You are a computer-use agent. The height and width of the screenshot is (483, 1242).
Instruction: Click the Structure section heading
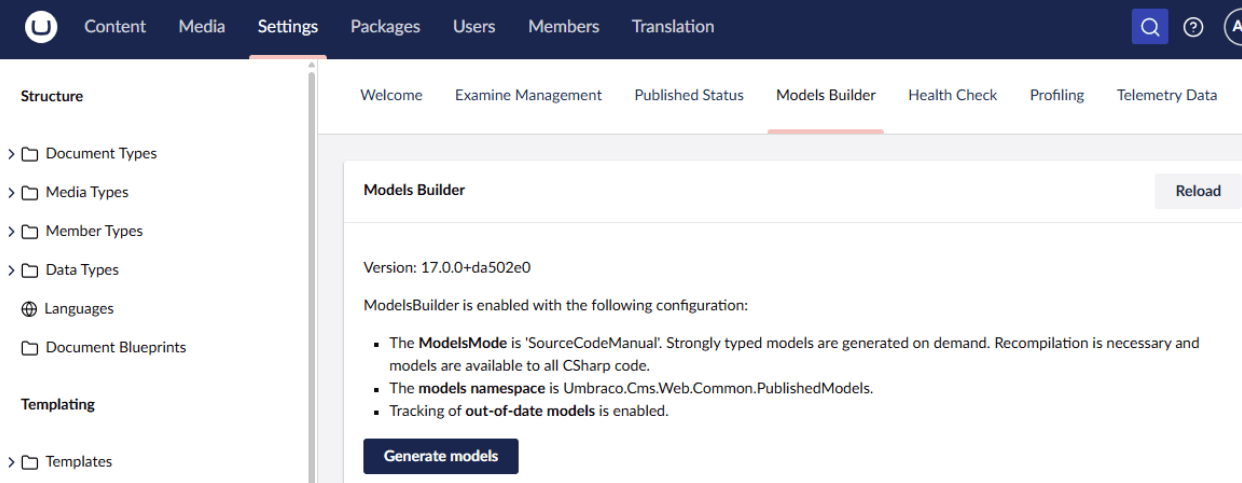(52, 97)
